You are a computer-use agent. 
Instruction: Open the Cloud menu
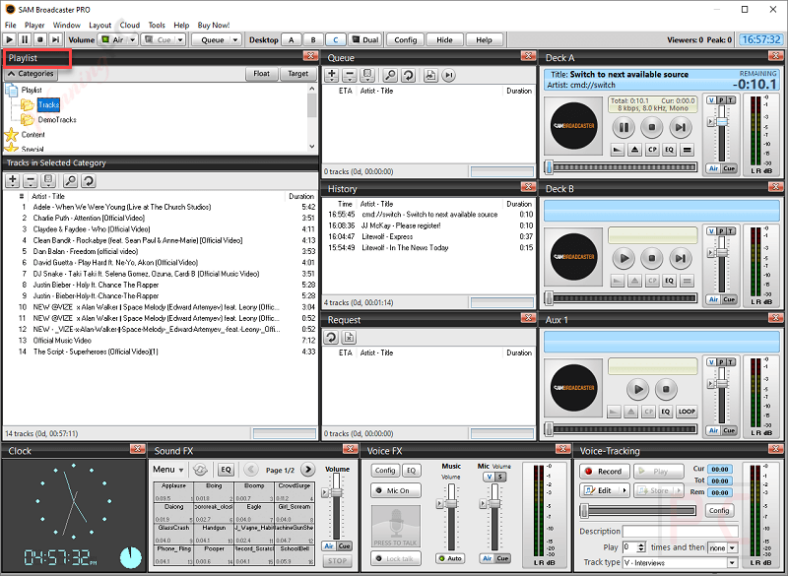[x=129, y=25]
